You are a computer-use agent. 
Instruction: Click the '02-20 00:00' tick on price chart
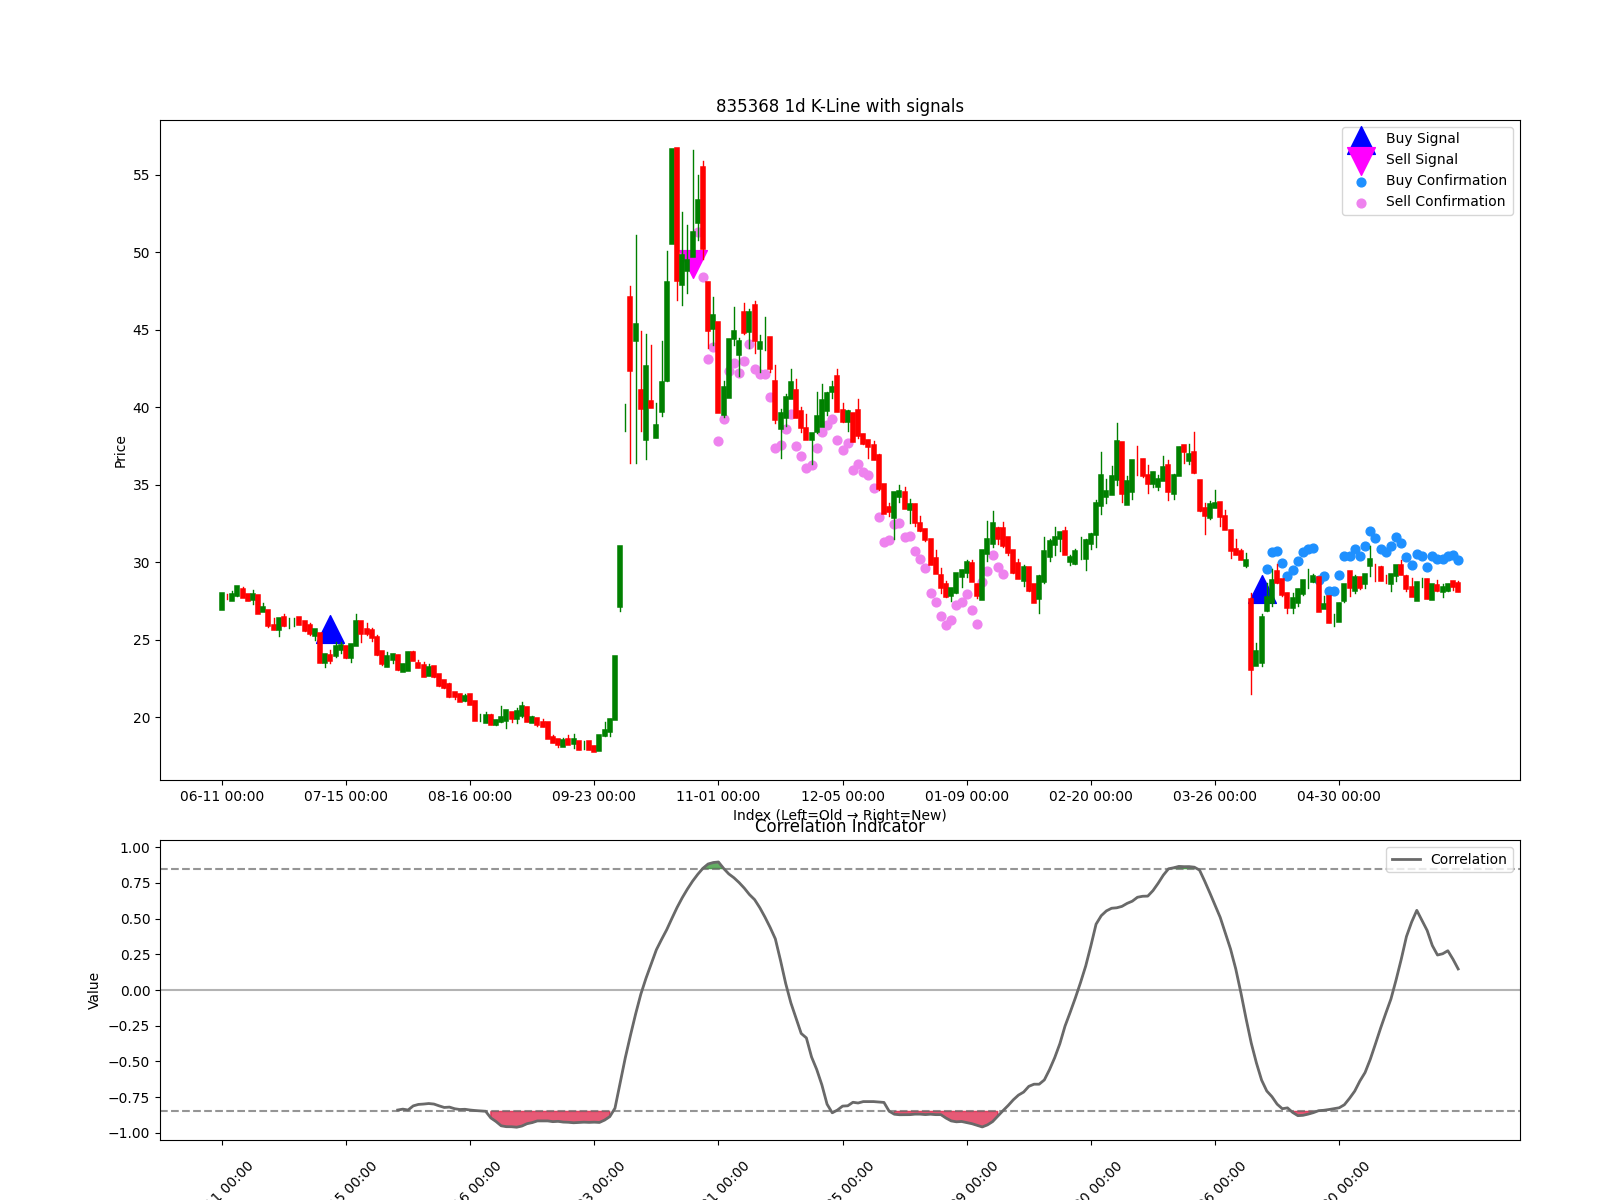click(x=1091, y=796)
